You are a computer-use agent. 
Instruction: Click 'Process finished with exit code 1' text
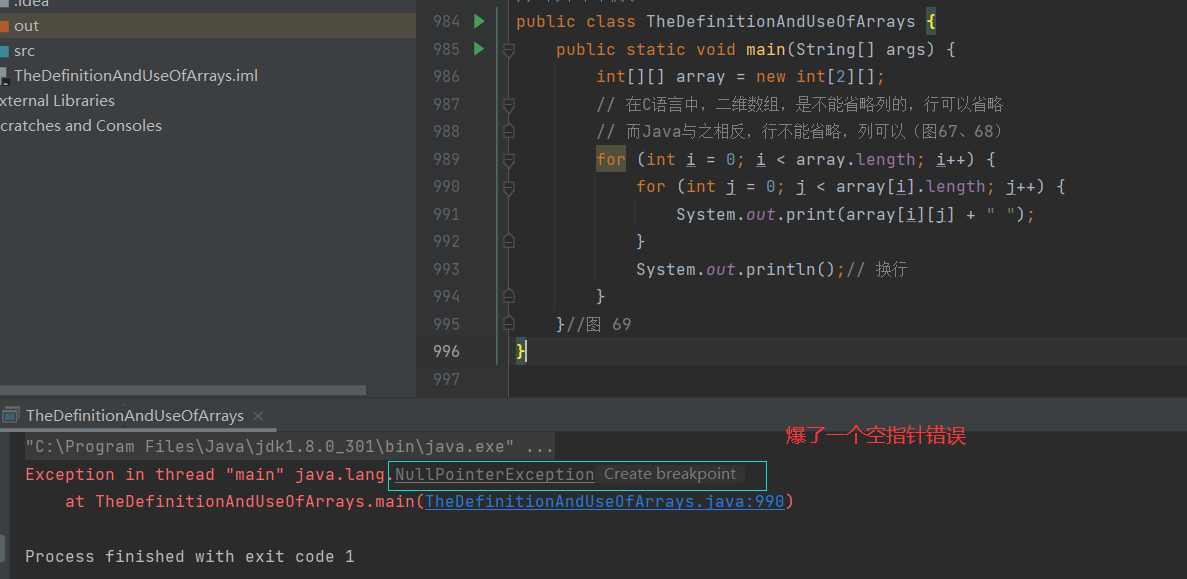189,556
